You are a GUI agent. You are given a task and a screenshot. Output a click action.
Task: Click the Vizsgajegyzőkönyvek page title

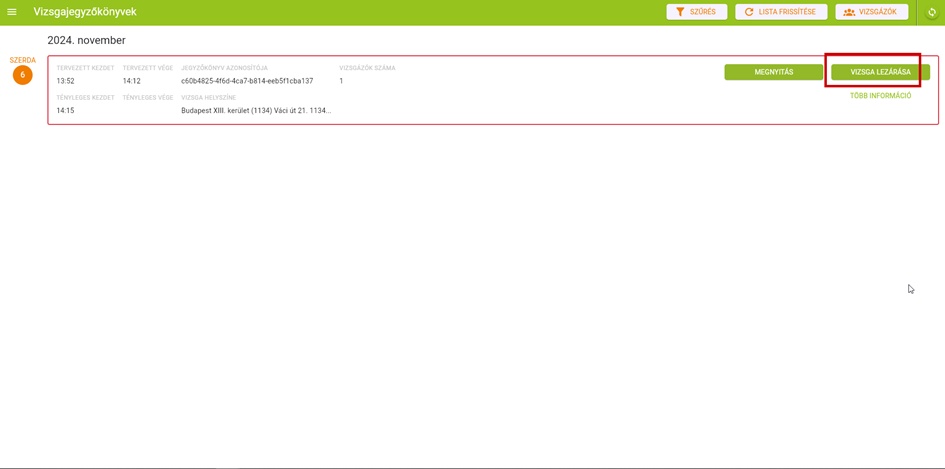tap(85, 12)
